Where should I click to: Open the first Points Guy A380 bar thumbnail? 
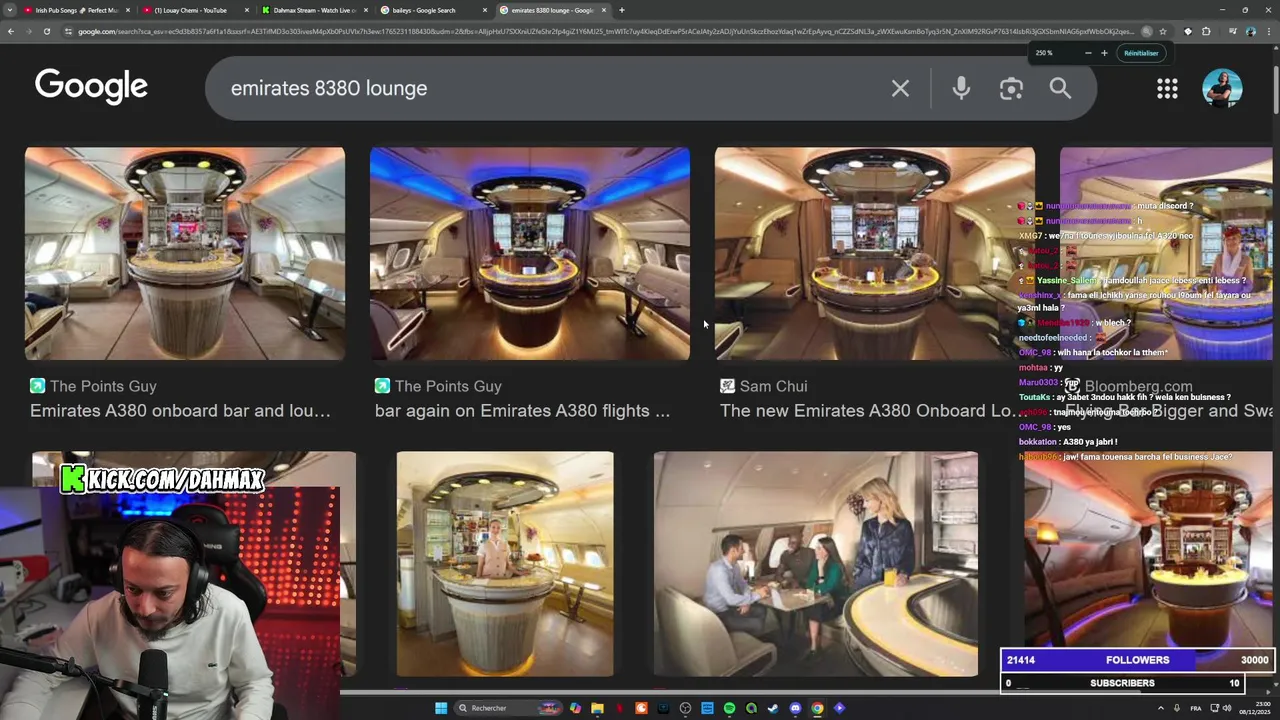pyautogui.click(x=185, y=254)
